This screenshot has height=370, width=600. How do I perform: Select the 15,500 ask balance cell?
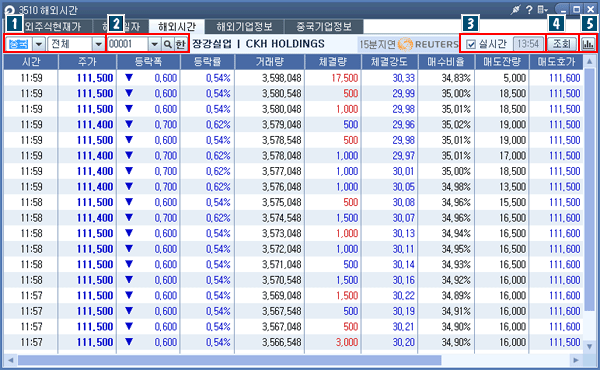tap(502, 202)
